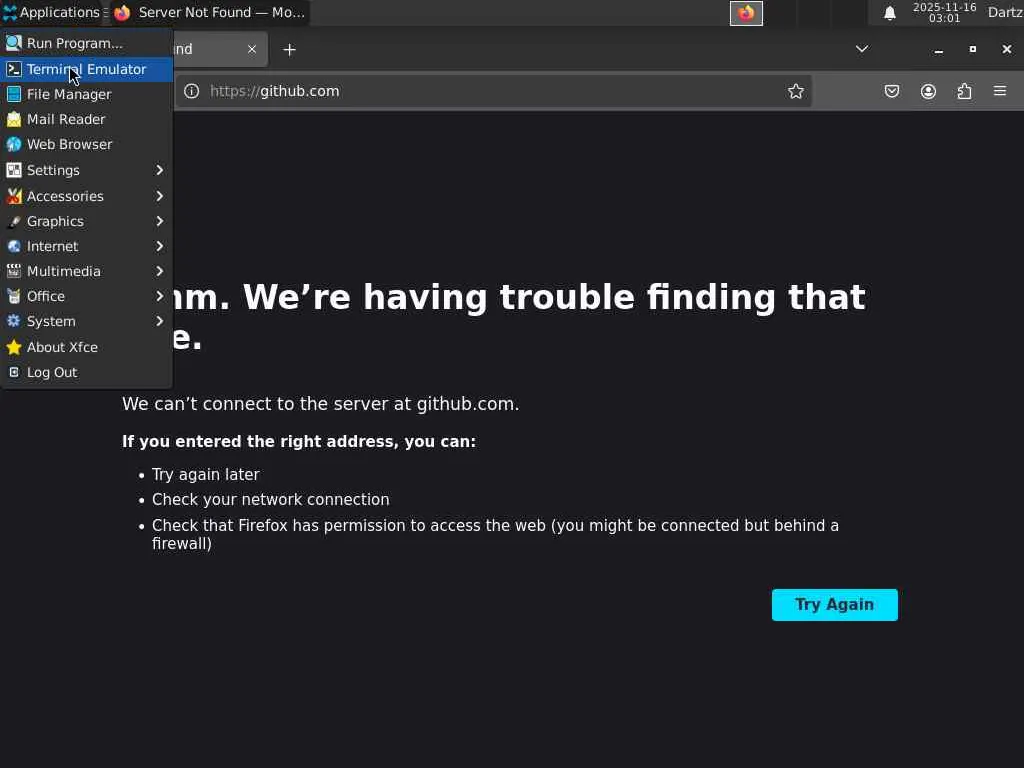The width and height of the screenshot is (1024, 768).
Task: Select Log Out in Applications menu
Action: coord(87,372)
